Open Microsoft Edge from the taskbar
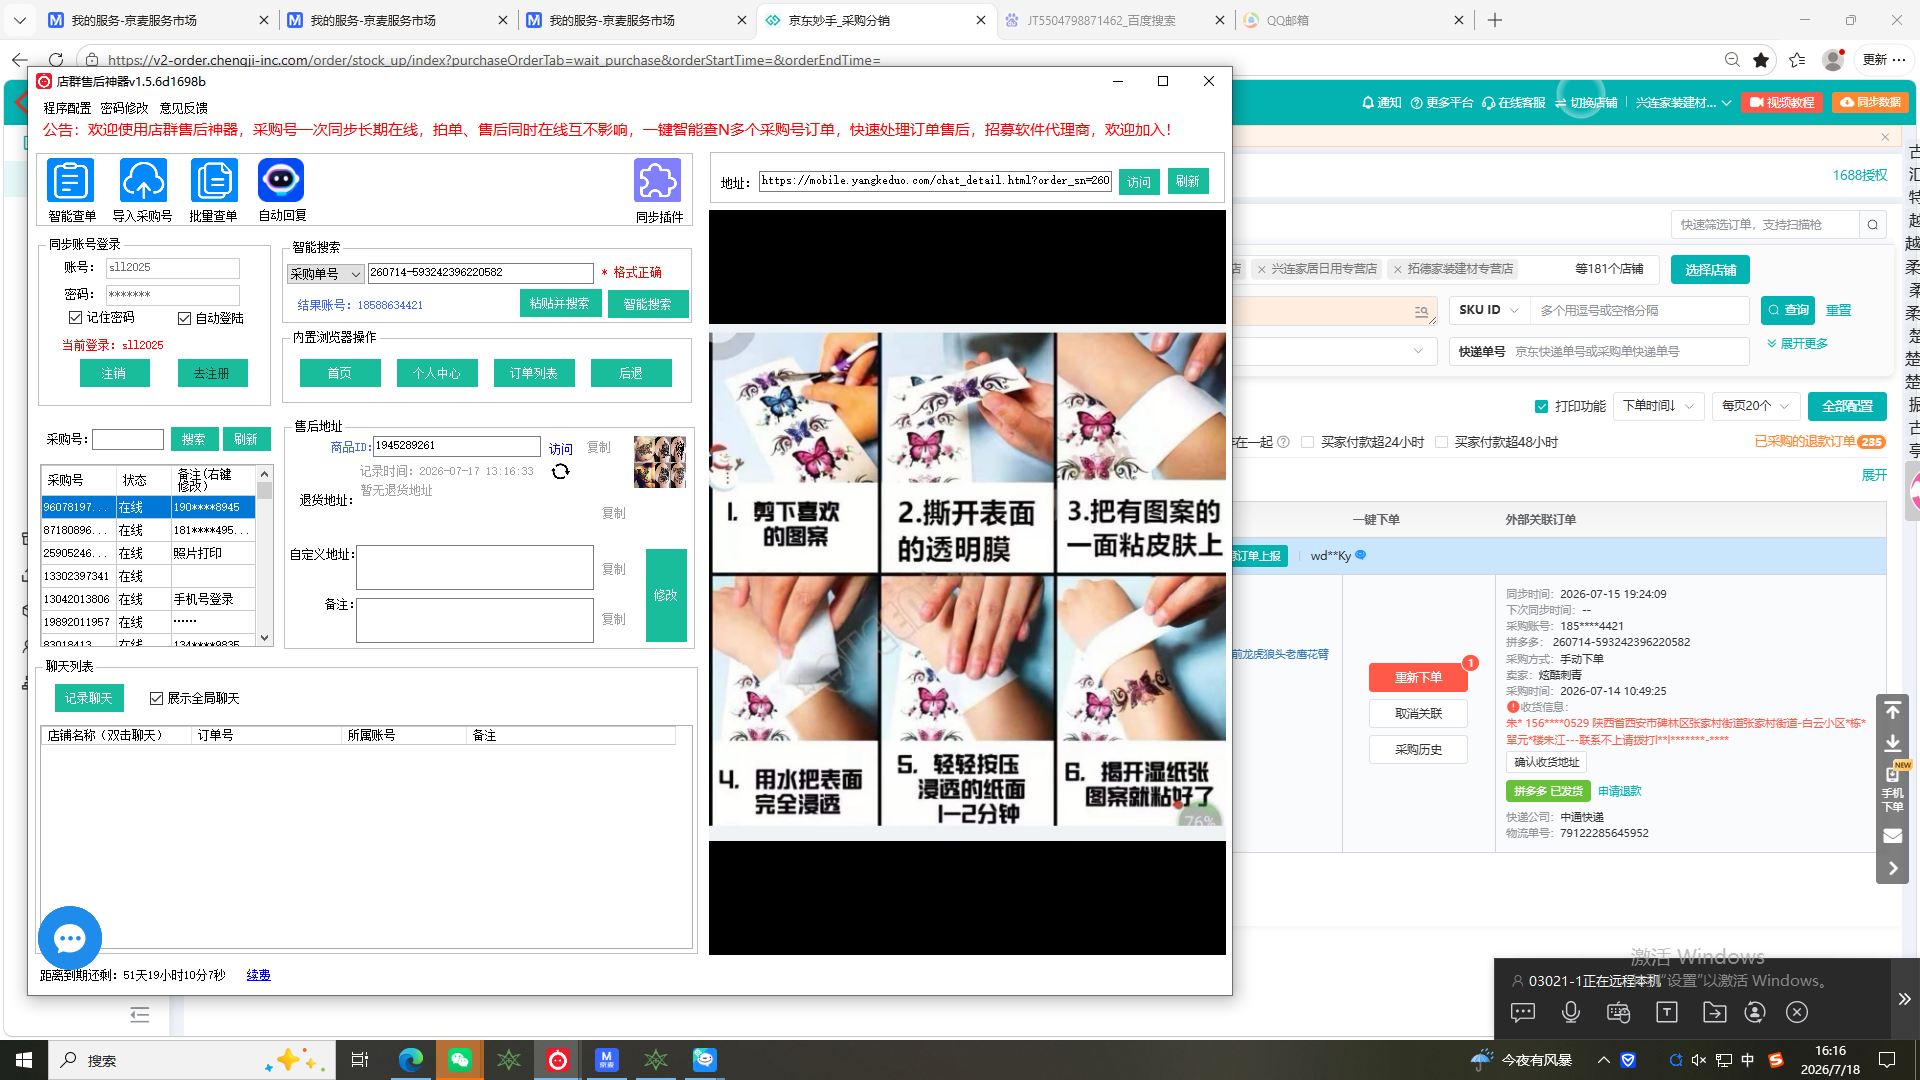 [410, 1060]
